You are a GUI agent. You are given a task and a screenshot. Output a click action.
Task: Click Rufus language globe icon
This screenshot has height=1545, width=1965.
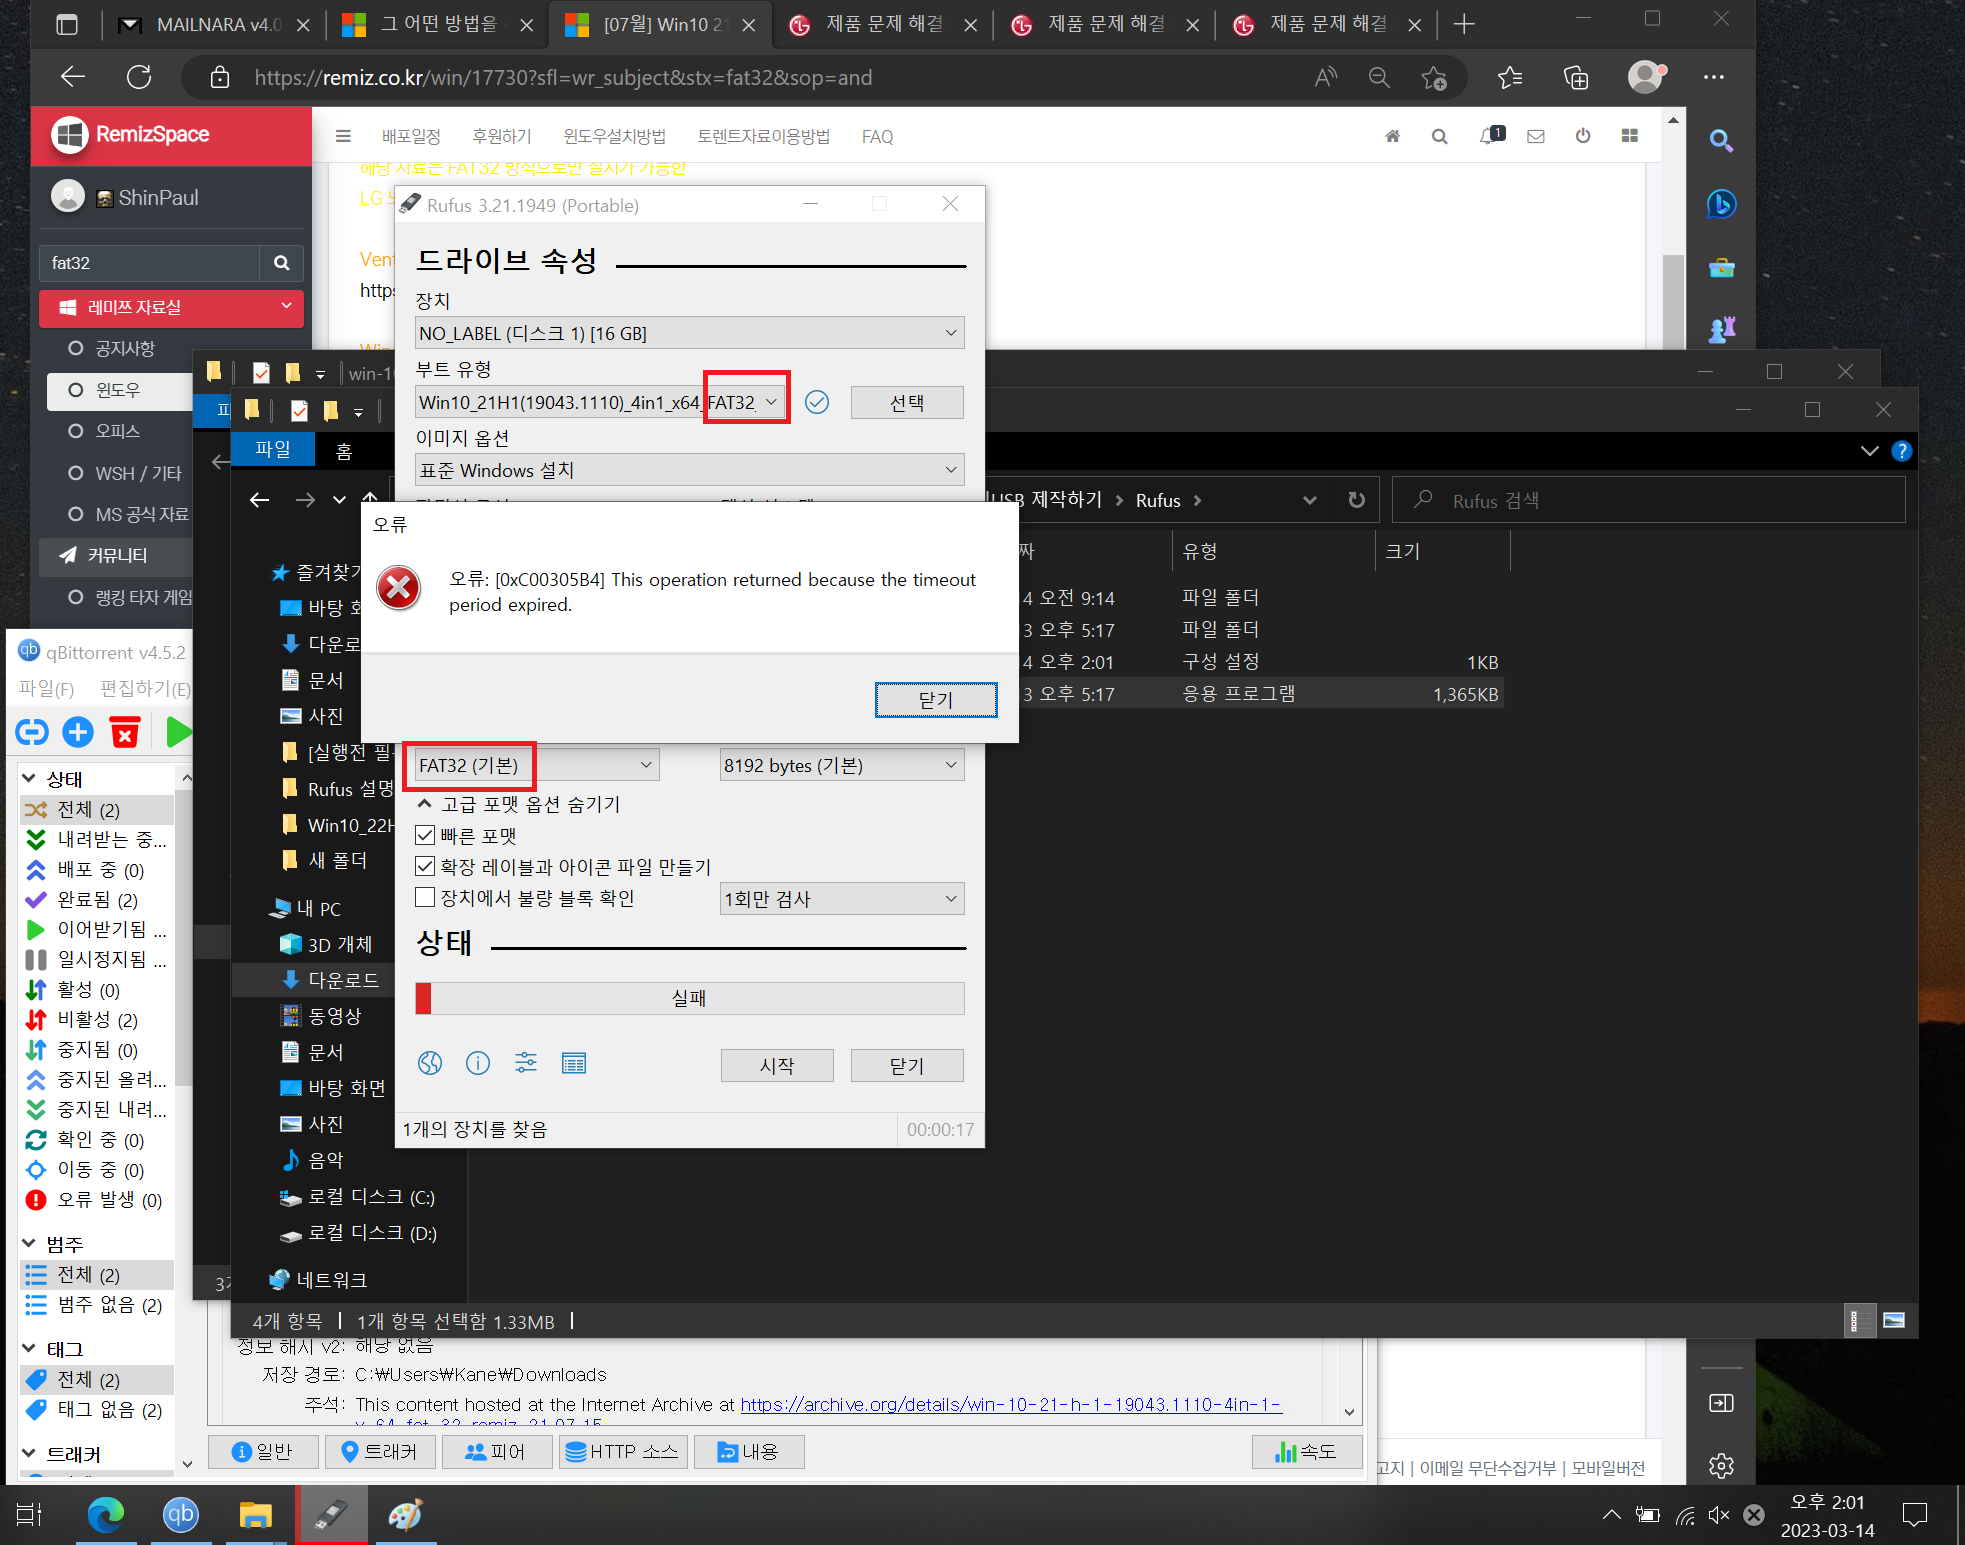coord(430,1063)
